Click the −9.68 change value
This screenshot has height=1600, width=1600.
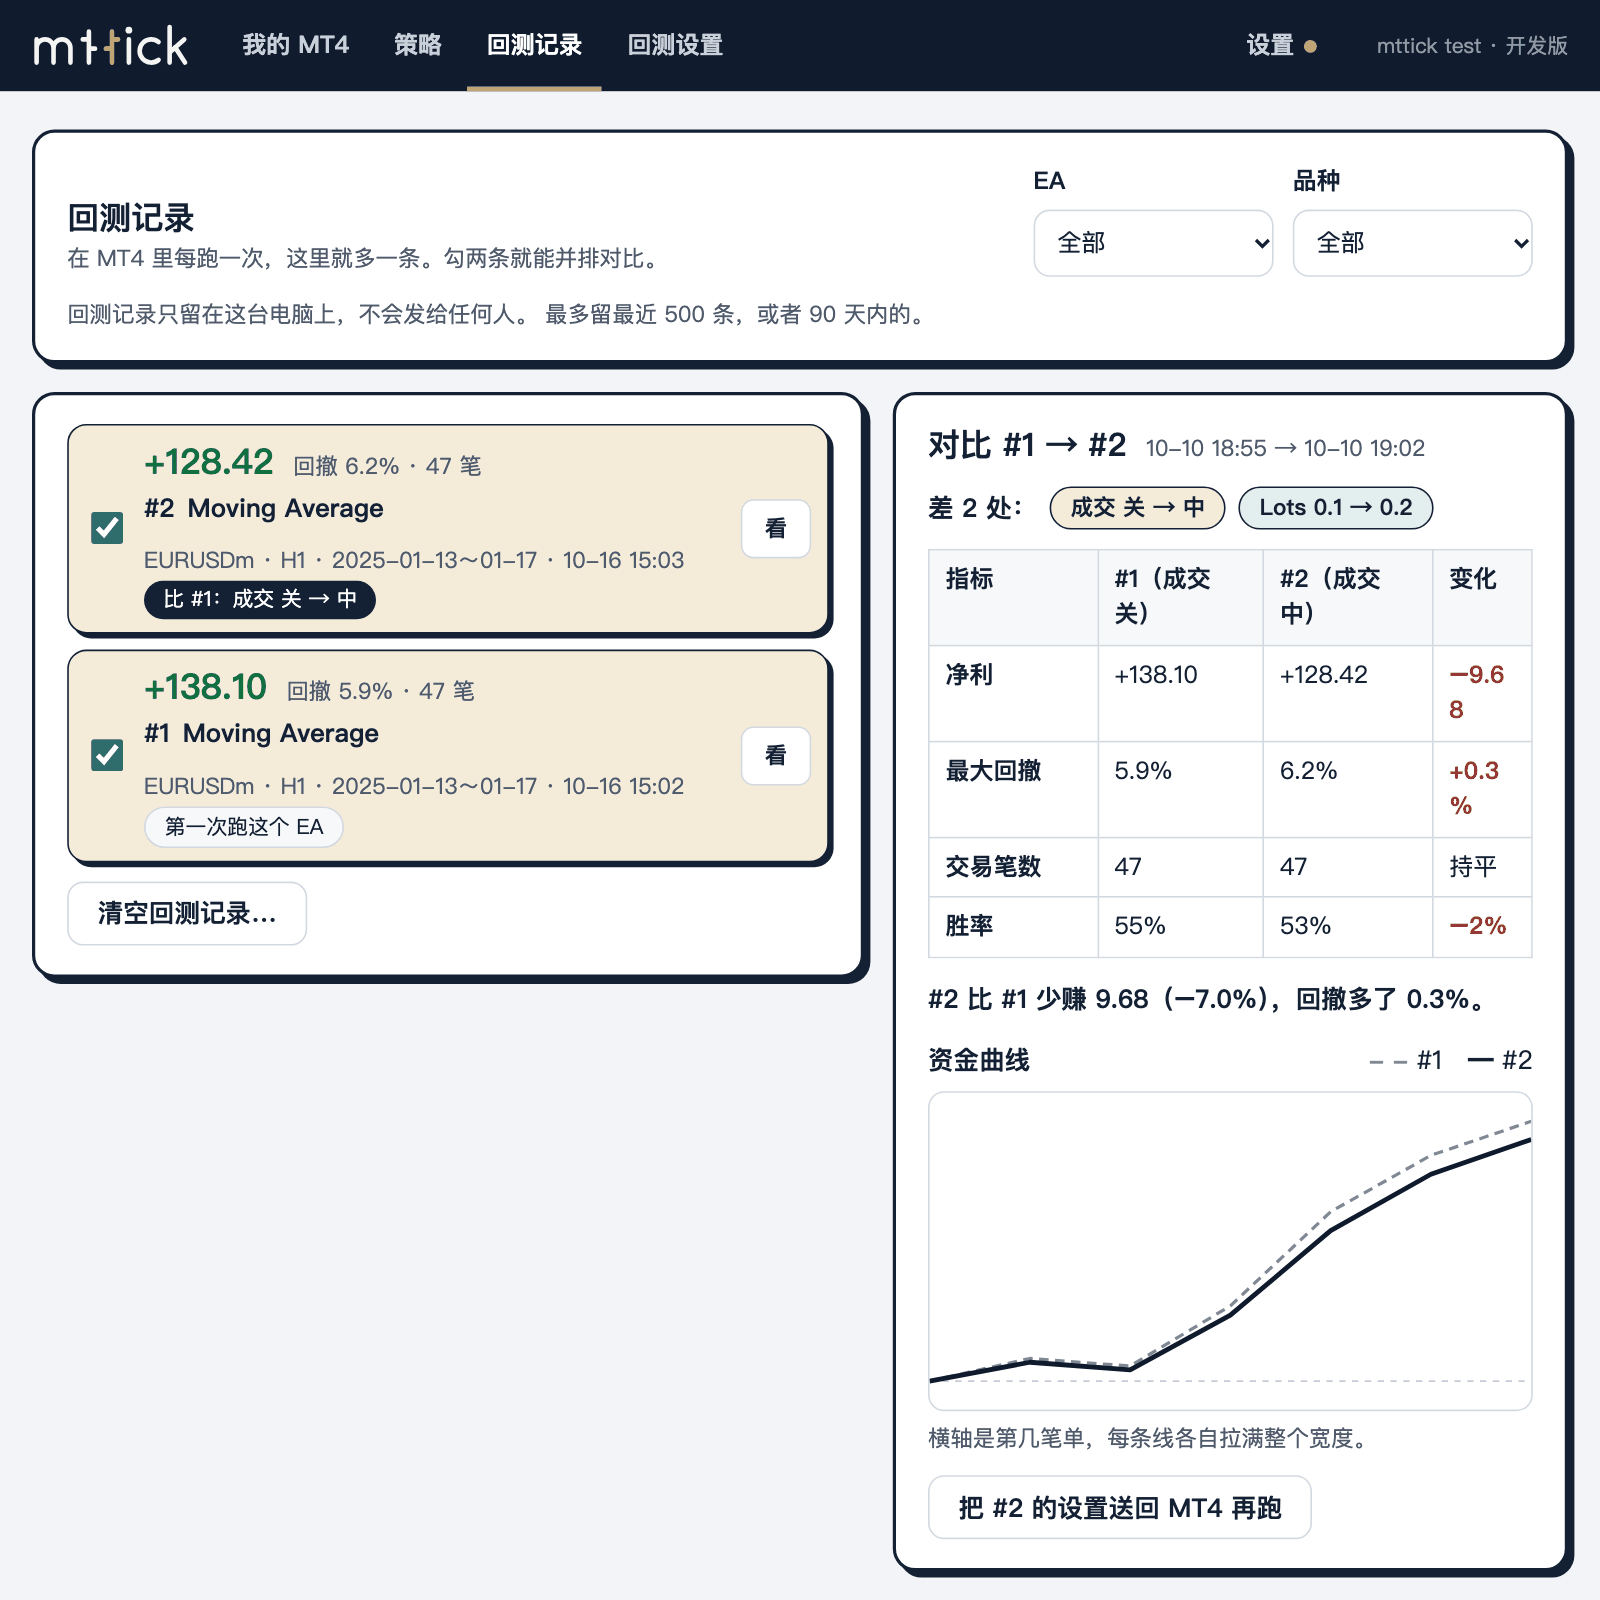point(1477,692)
